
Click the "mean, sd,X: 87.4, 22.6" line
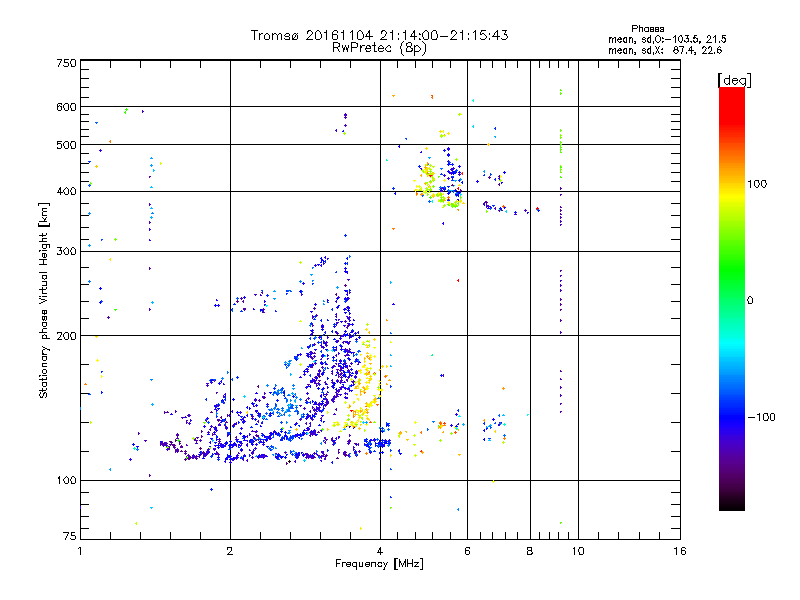pyautogui.click(x=665, y=50)
